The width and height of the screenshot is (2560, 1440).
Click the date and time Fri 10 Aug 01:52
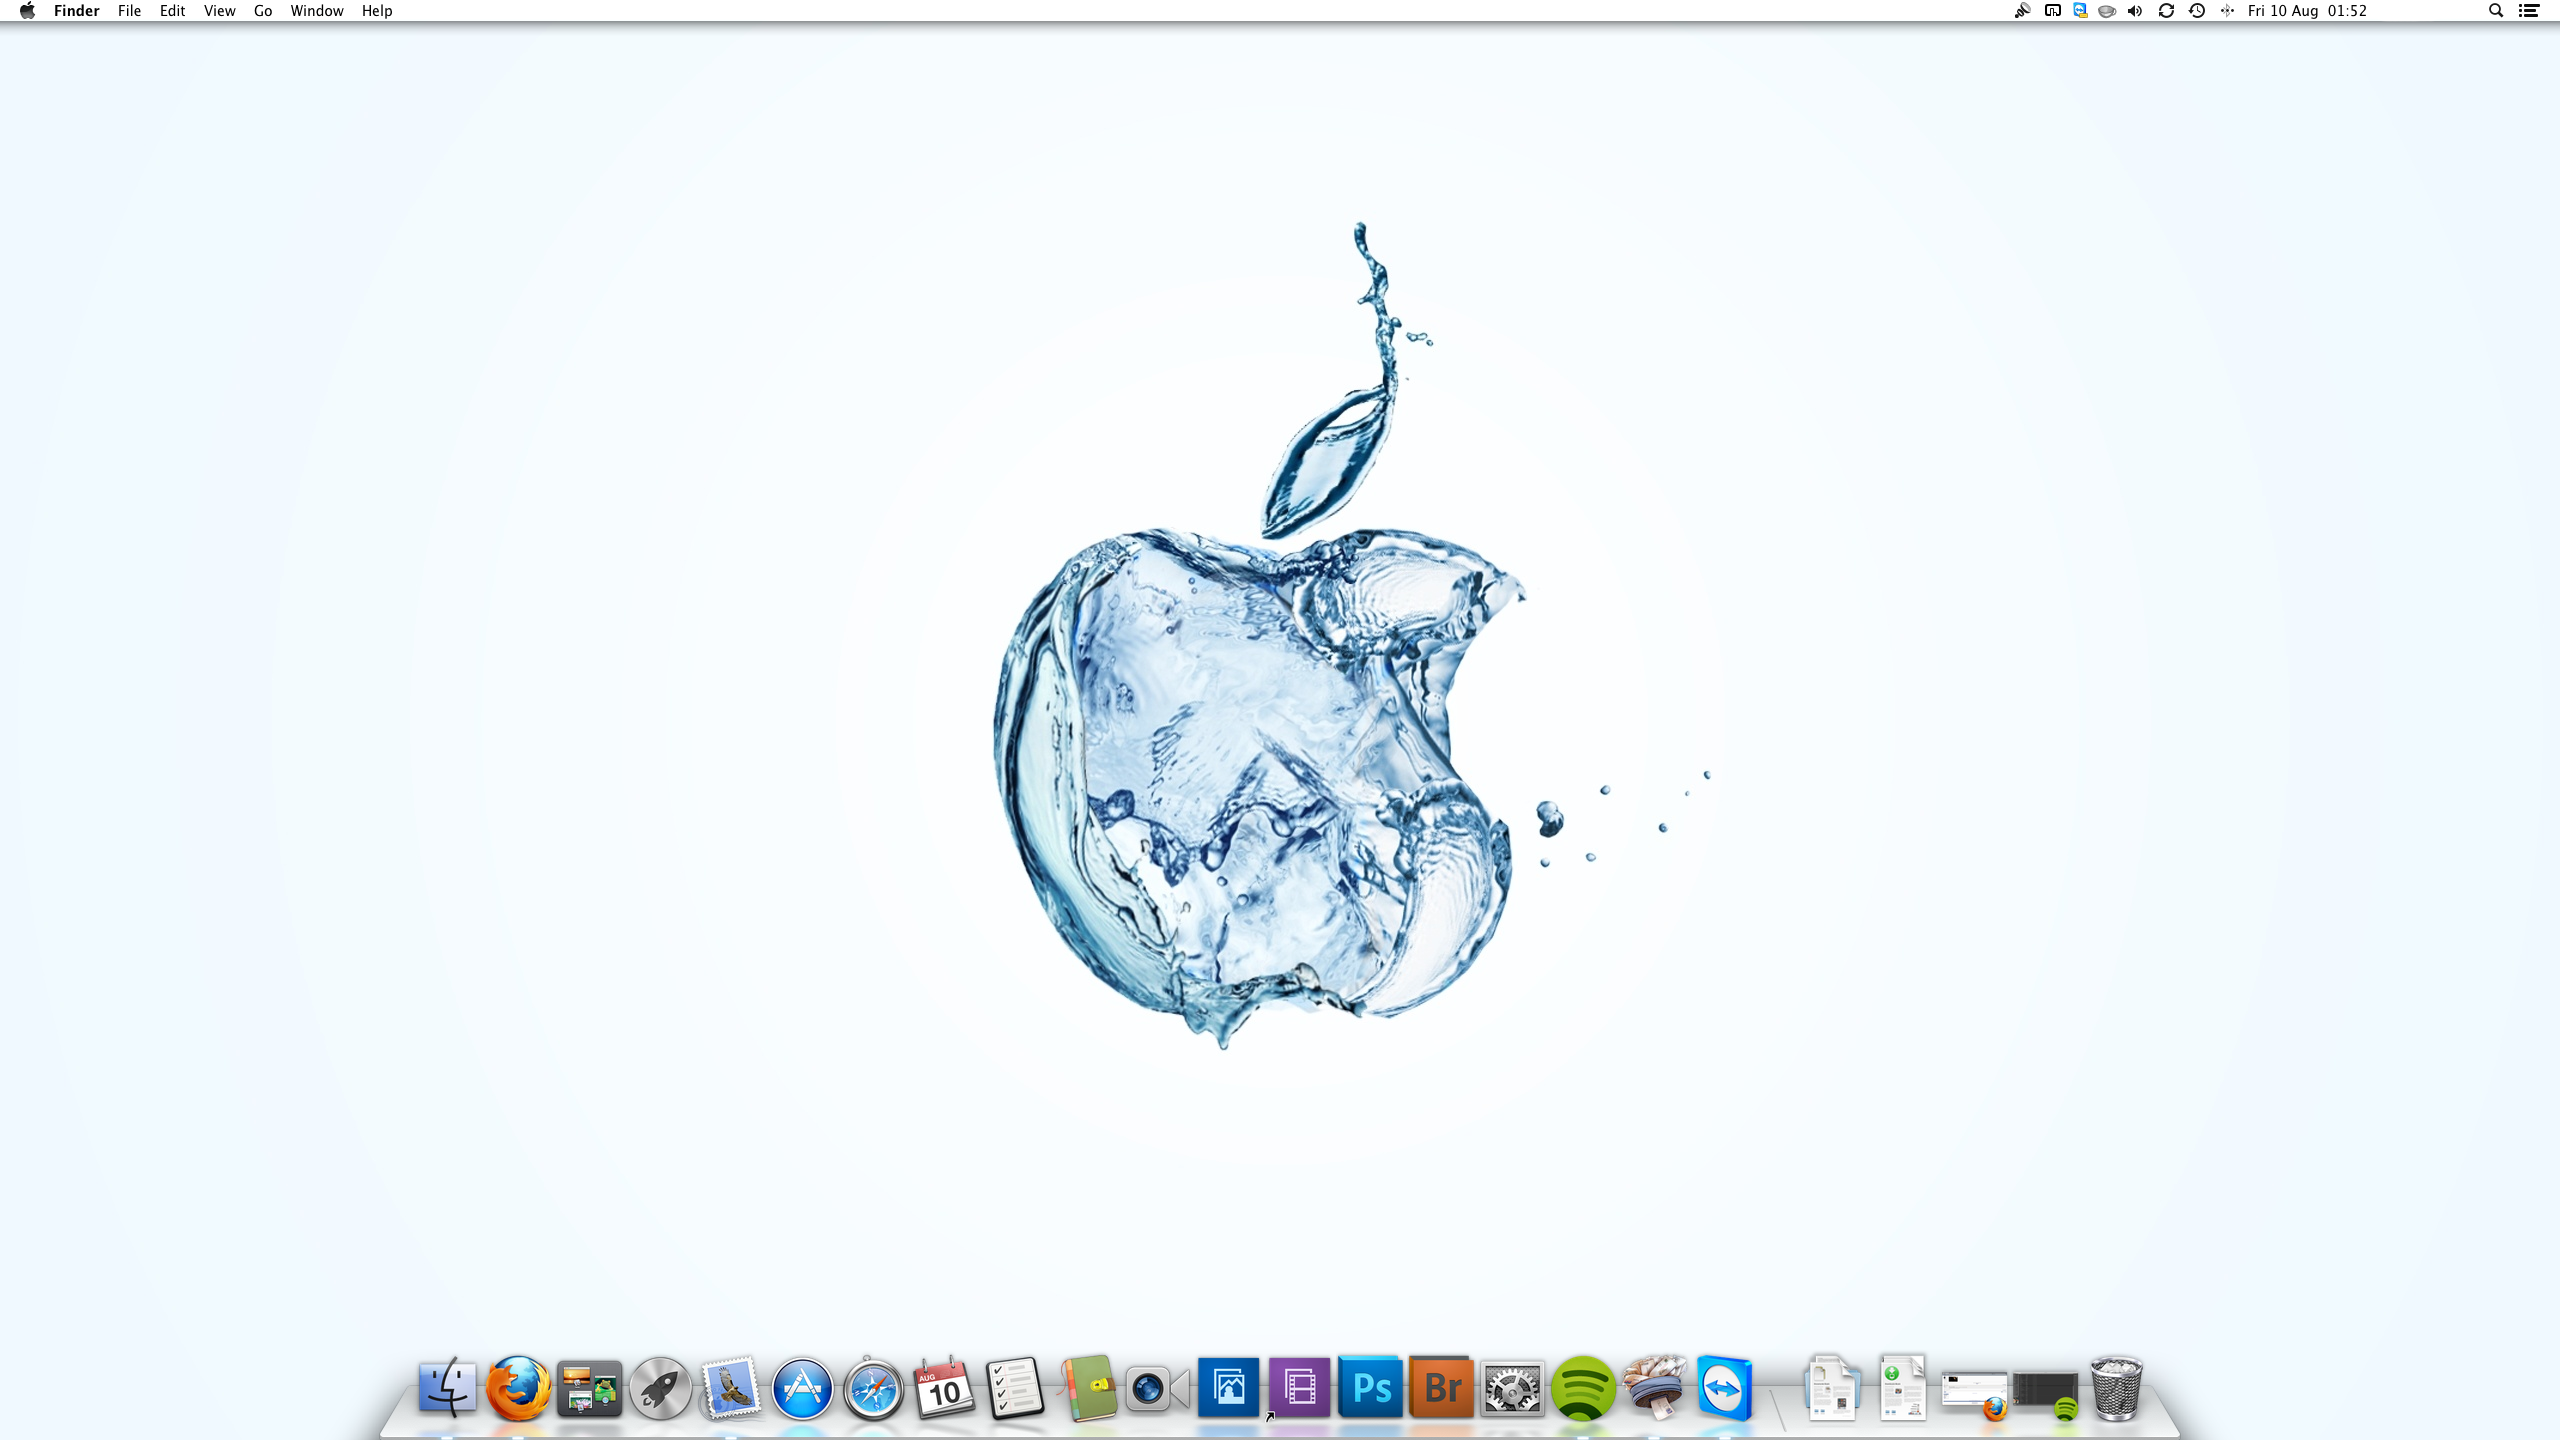click(x=2308, y=11)
